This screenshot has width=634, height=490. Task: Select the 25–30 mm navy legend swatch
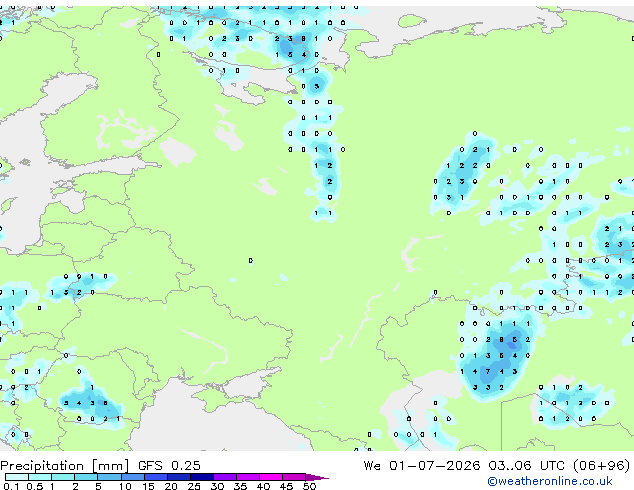201,477
